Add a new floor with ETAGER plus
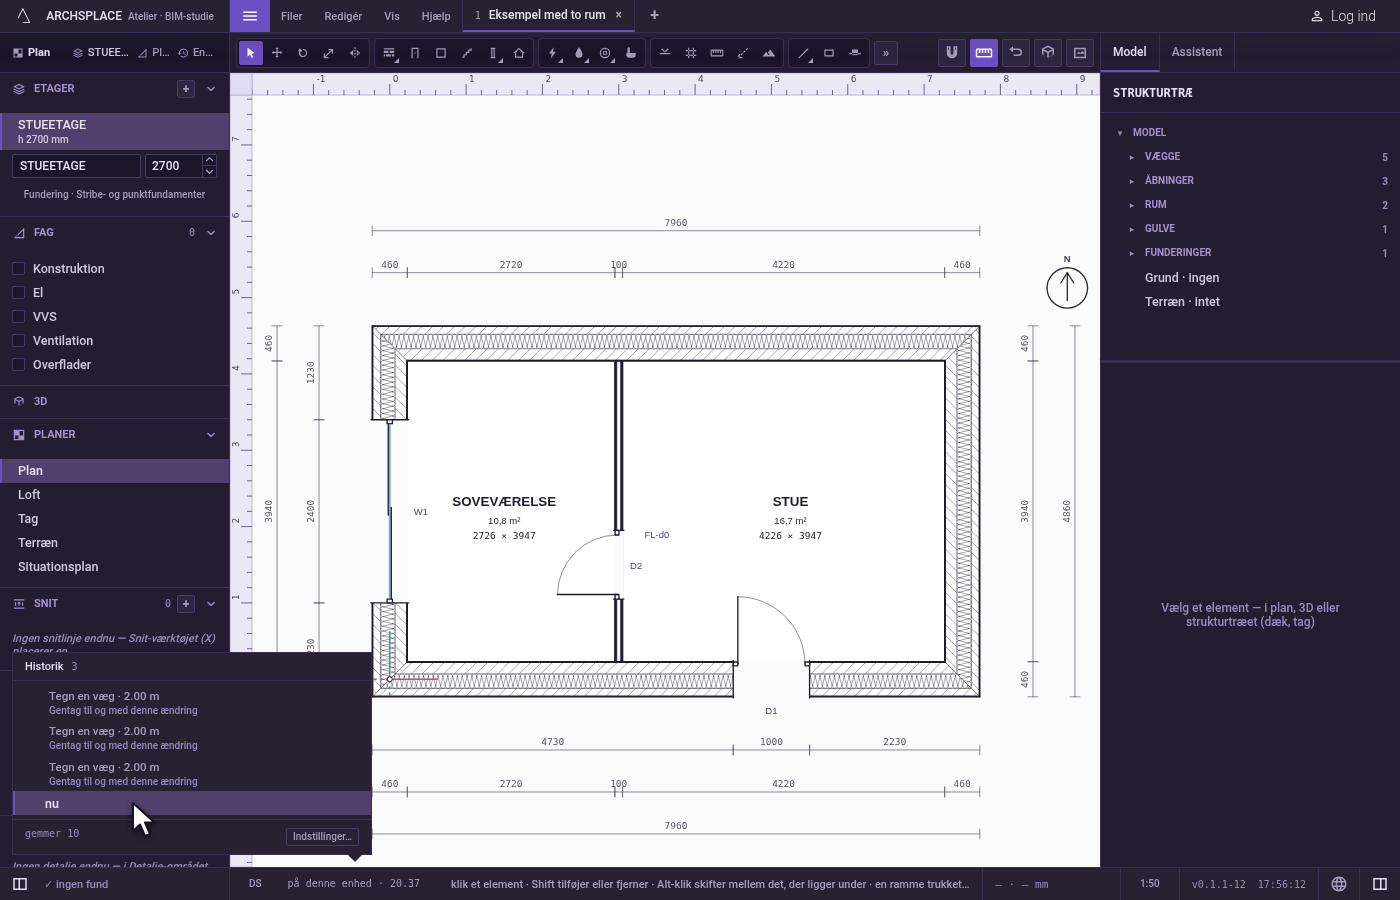This screenshot has height=900, width=1400. [186, 89]
